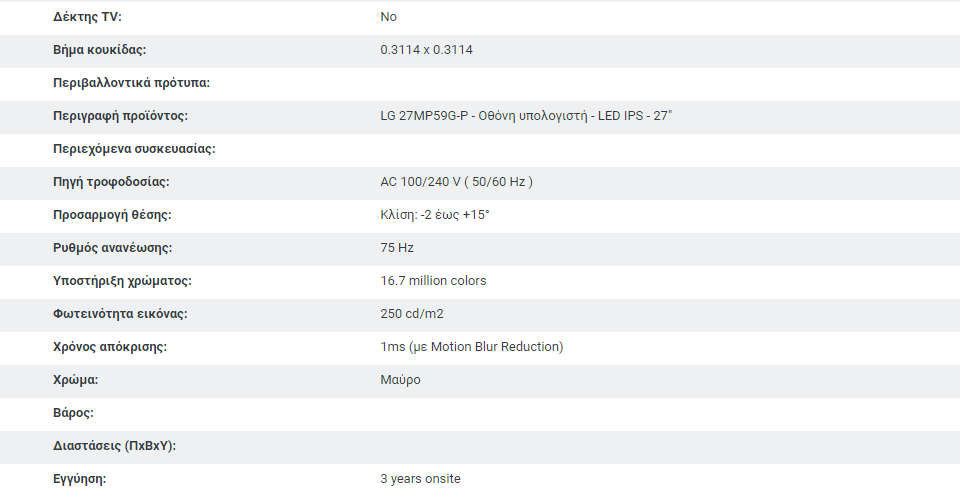963x500 pixels.
Task: Click the Κλίση -2 έως +15° value
Action: [435, 215]
